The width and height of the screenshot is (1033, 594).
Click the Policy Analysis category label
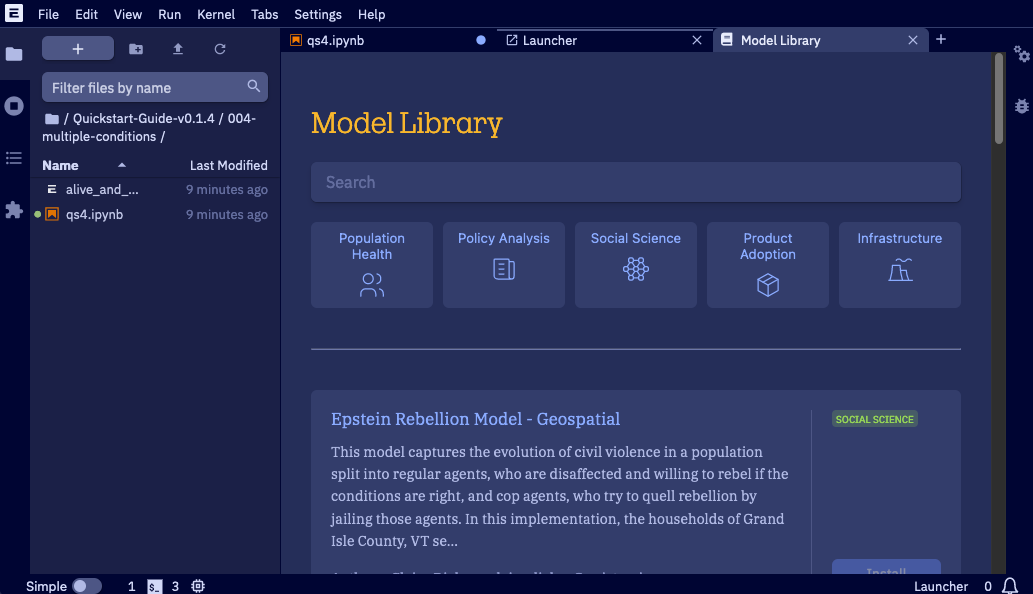click(x=503, y=238)
